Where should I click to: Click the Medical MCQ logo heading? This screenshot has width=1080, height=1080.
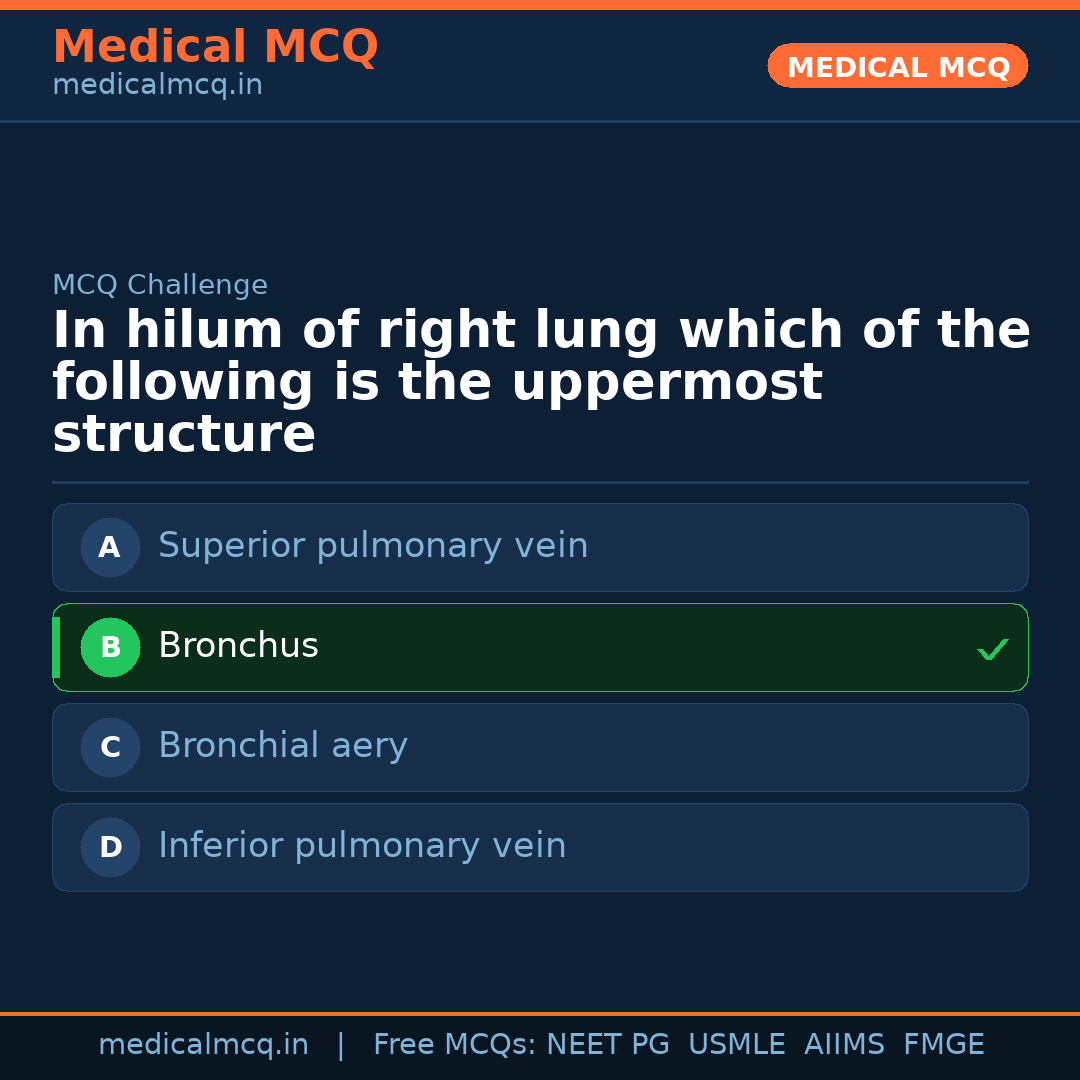pos(215,47)
